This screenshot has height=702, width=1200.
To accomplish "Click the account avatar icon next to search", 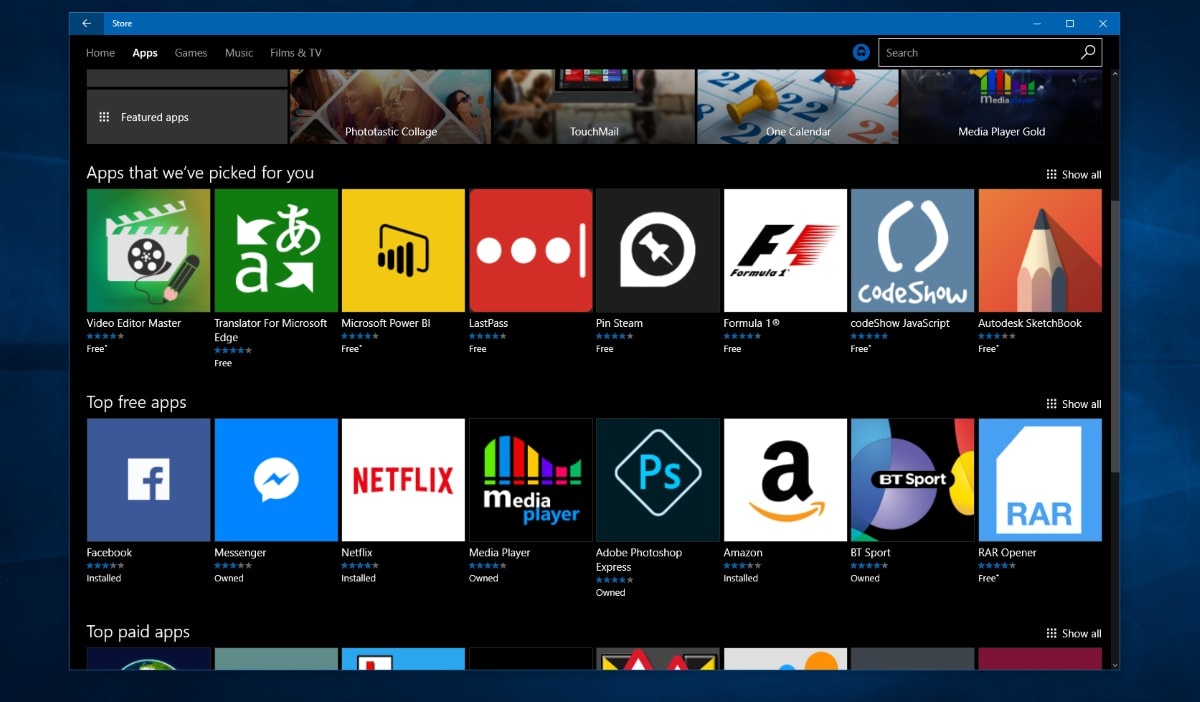I will [x=861, y=52].
